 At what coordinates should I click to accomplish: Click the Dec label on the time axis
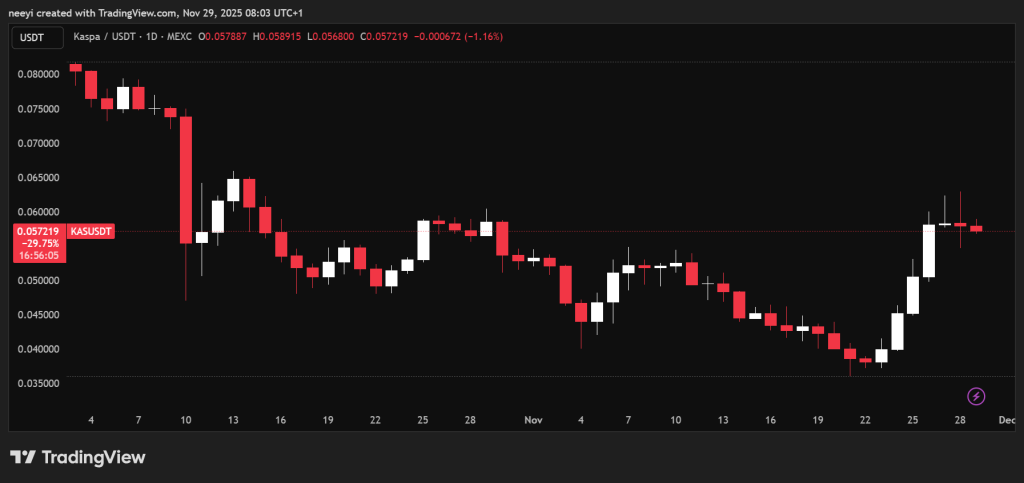click(1005, 421)
